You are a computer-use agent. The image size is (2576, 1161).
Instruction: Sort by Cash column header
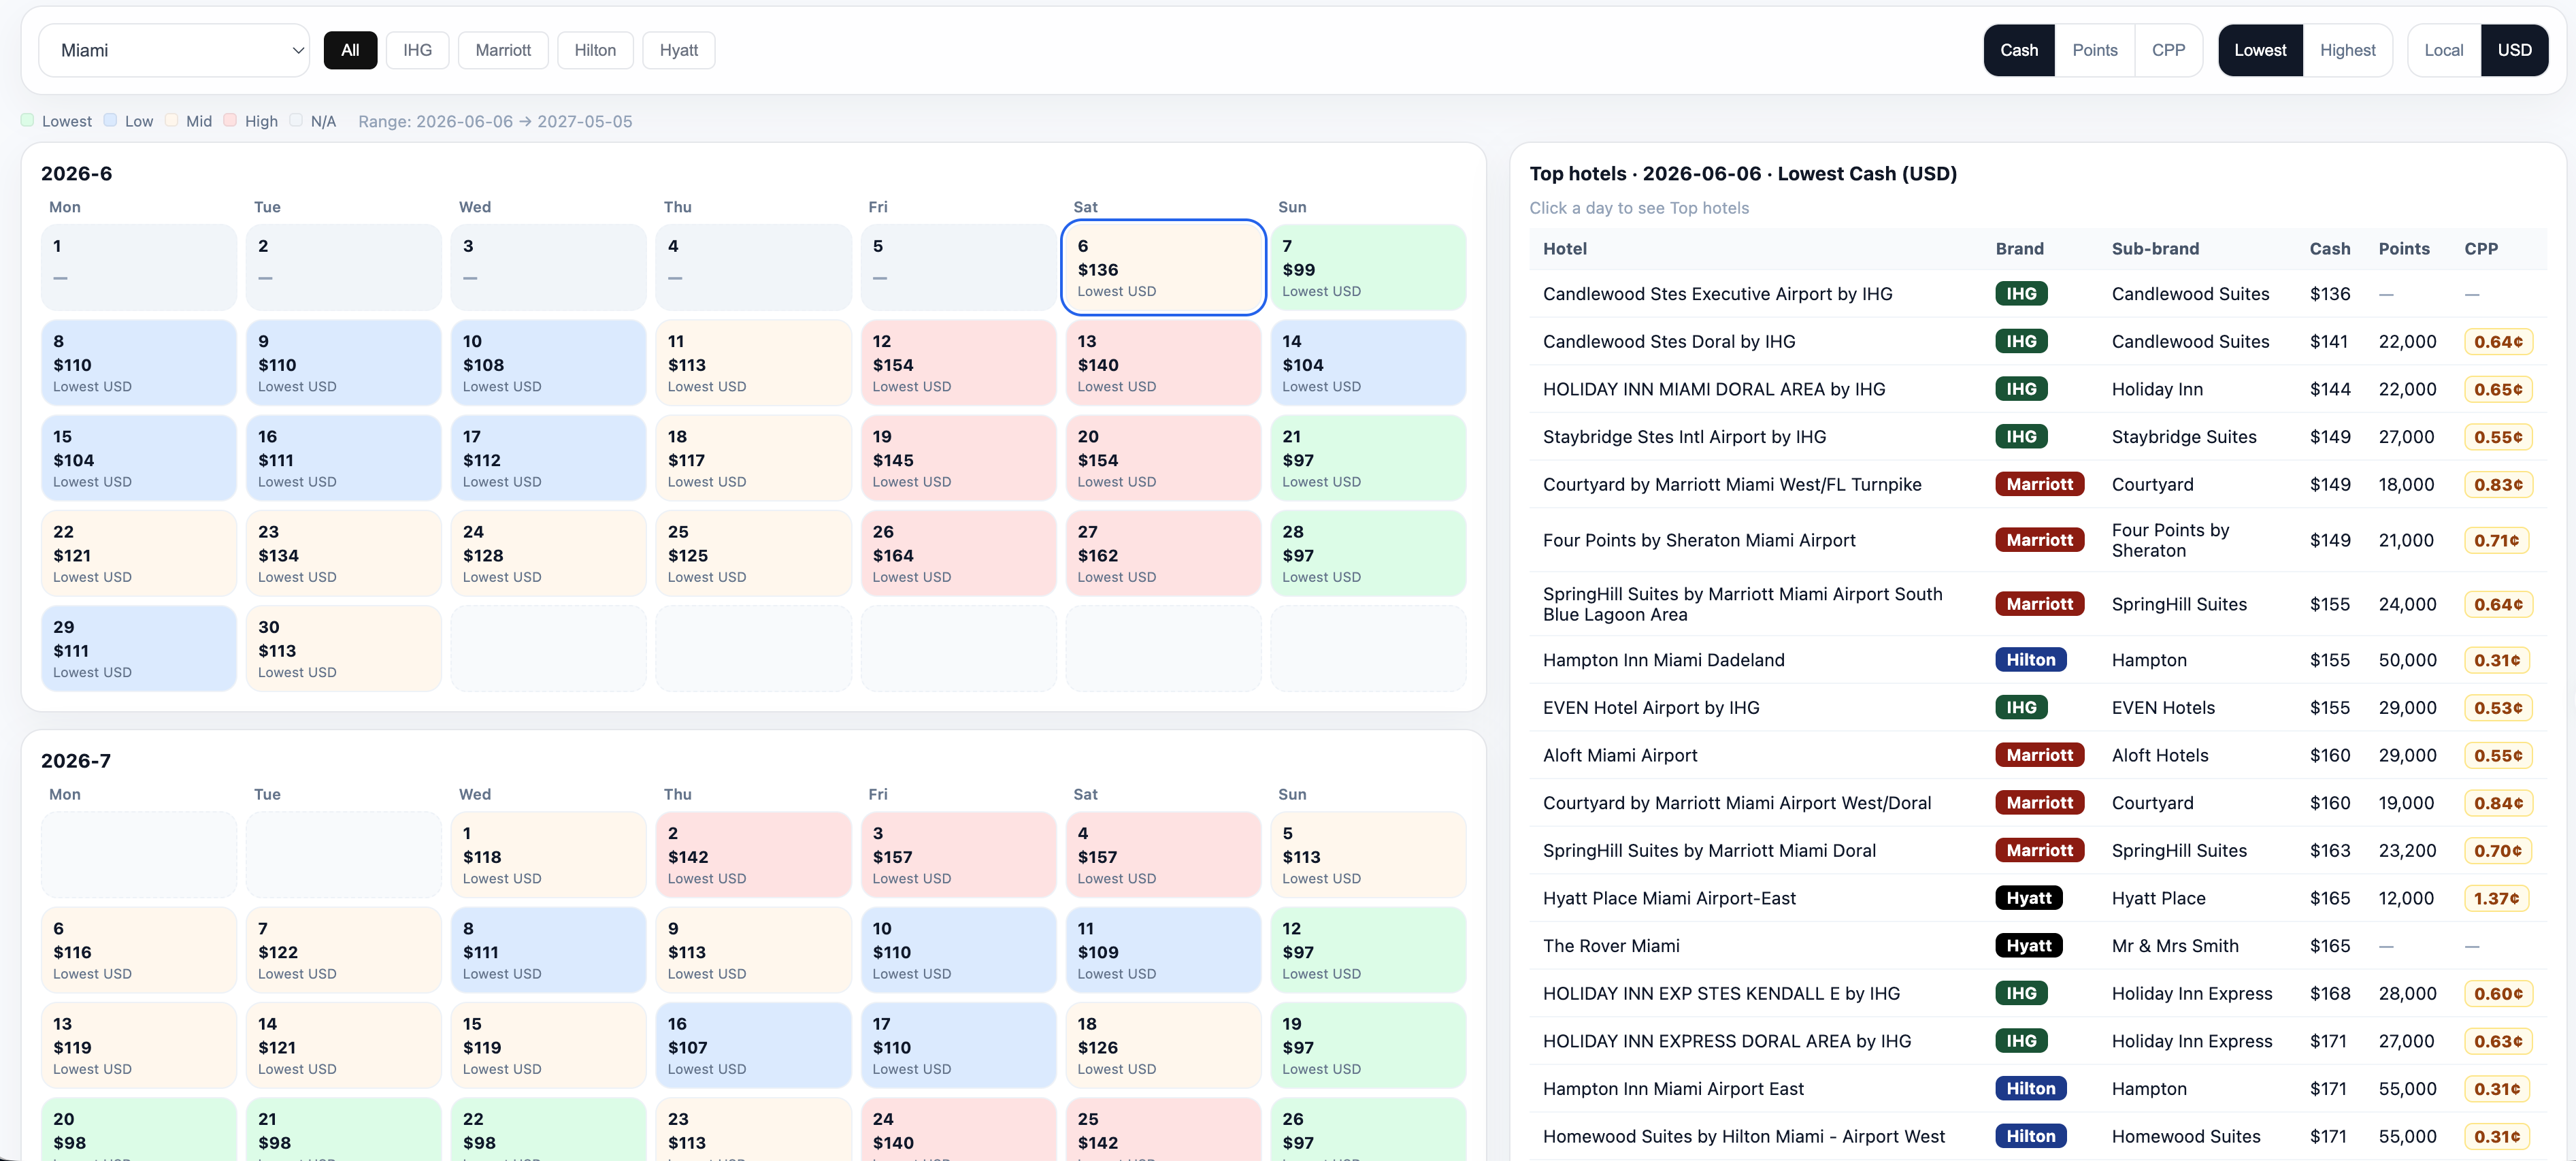click(x=2329, y=249)
